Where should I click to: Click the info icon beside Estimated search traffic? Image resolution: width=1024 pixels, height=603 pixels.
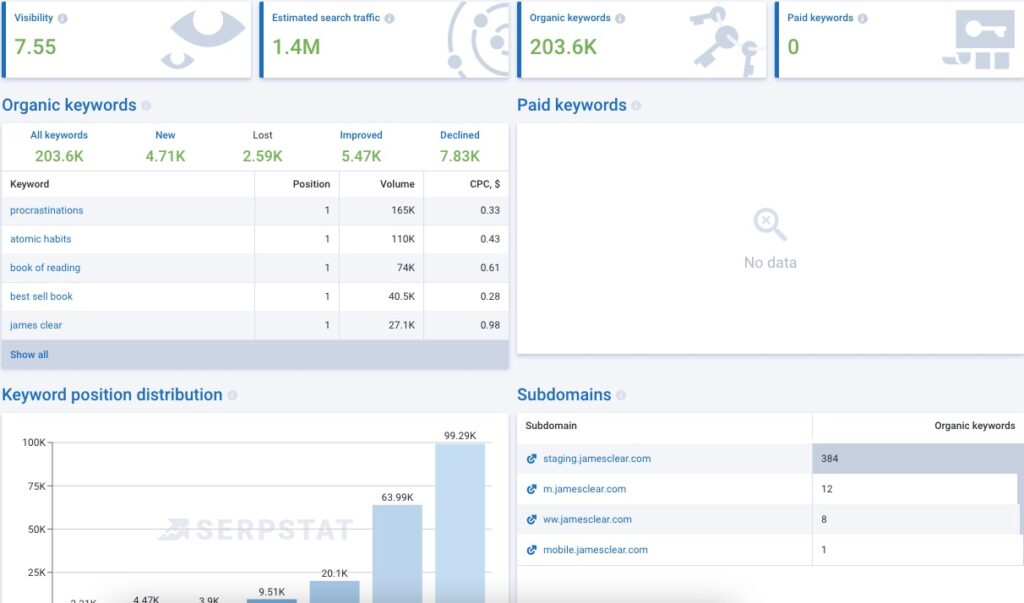390,18
